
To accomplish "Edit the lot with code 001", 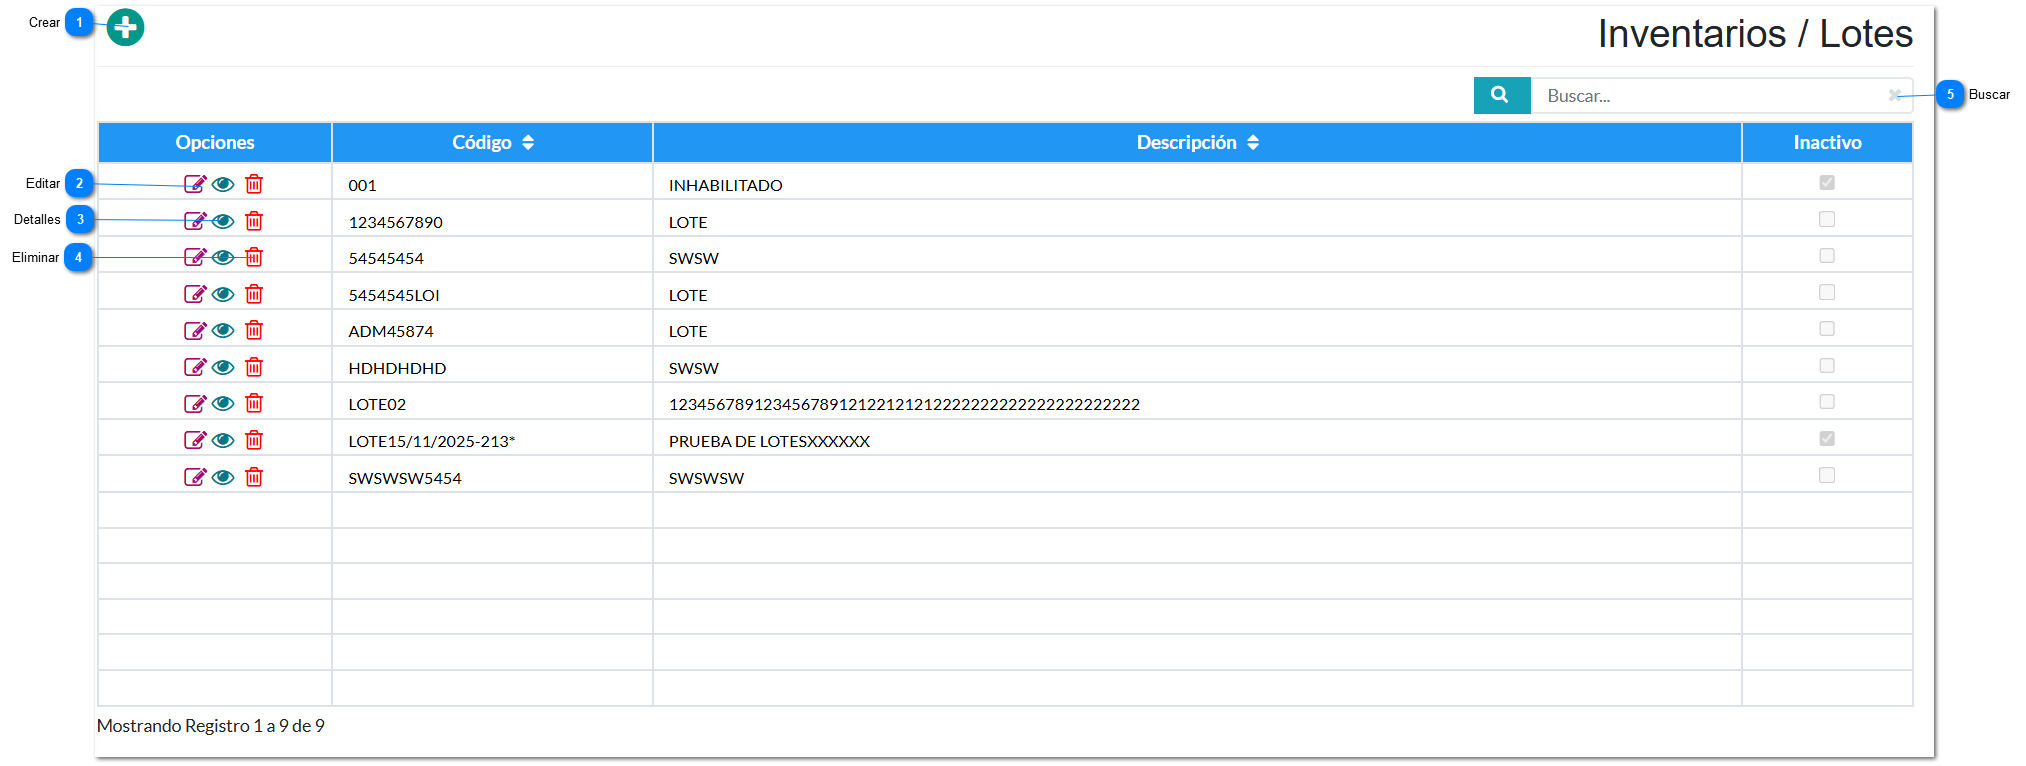I will [x=195, y=184].
